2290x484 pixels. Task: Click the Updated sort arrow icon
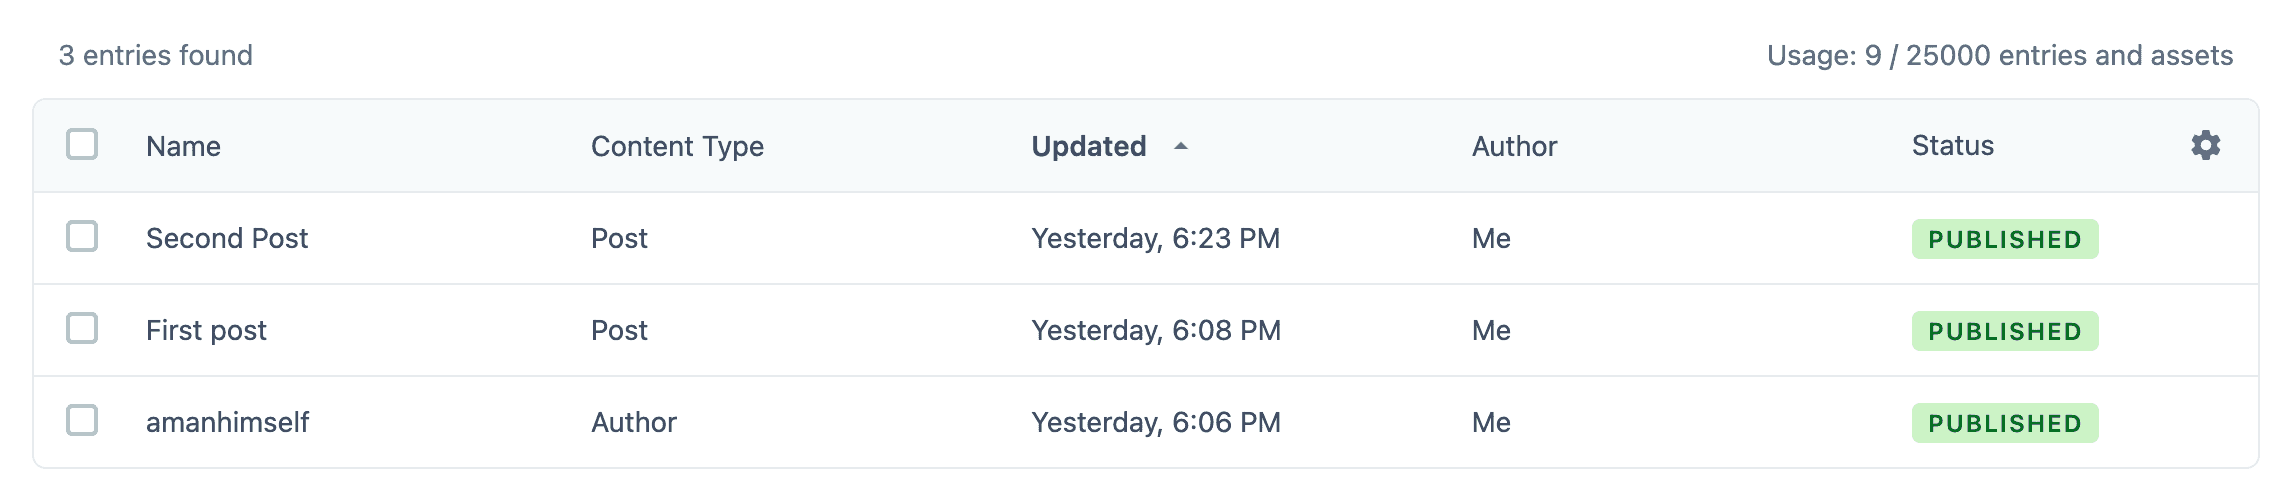point(1181,146)
